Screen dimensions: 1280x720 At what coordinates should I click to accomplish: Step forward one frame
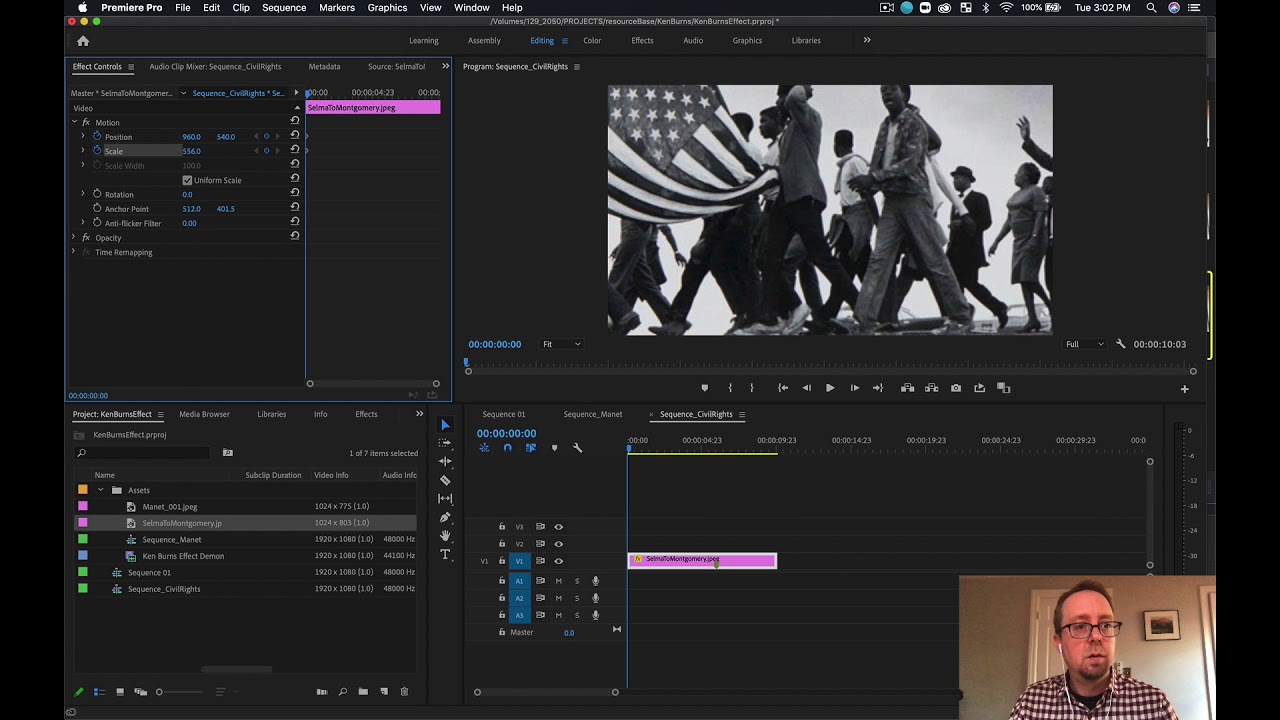[854, 388]
